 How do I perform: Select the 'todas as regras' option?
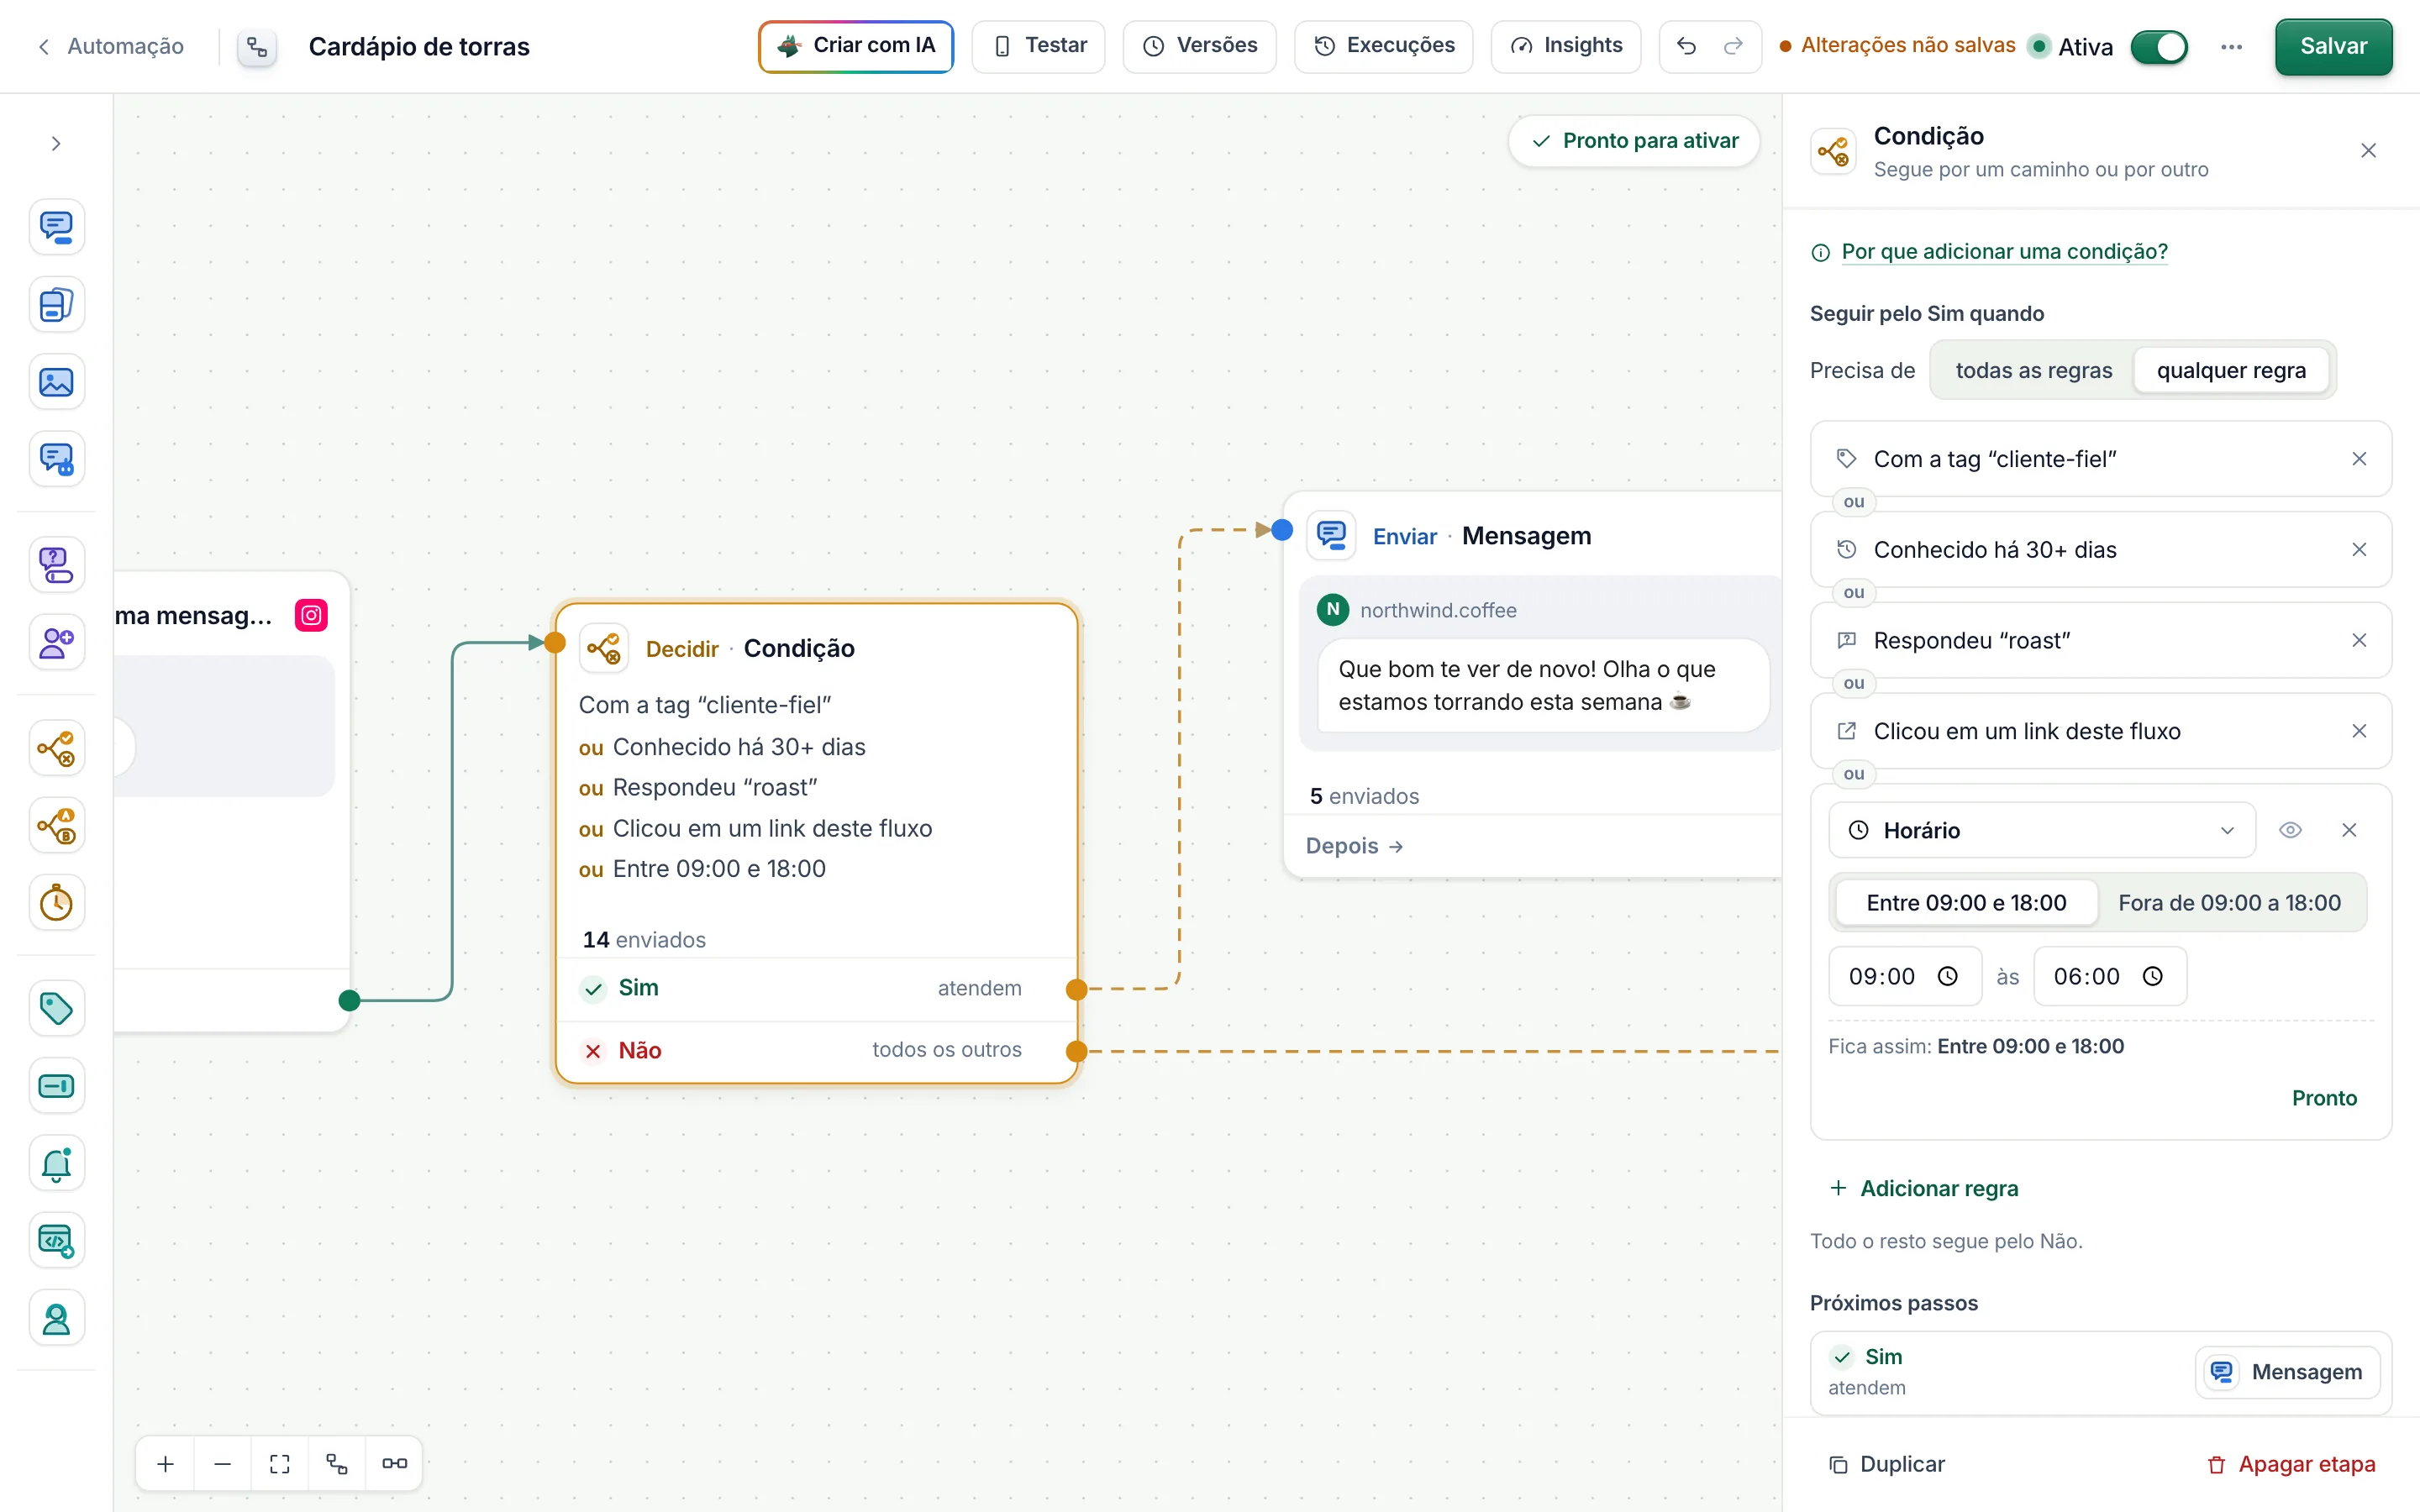pyautogui.click(x=2033, y=370)
